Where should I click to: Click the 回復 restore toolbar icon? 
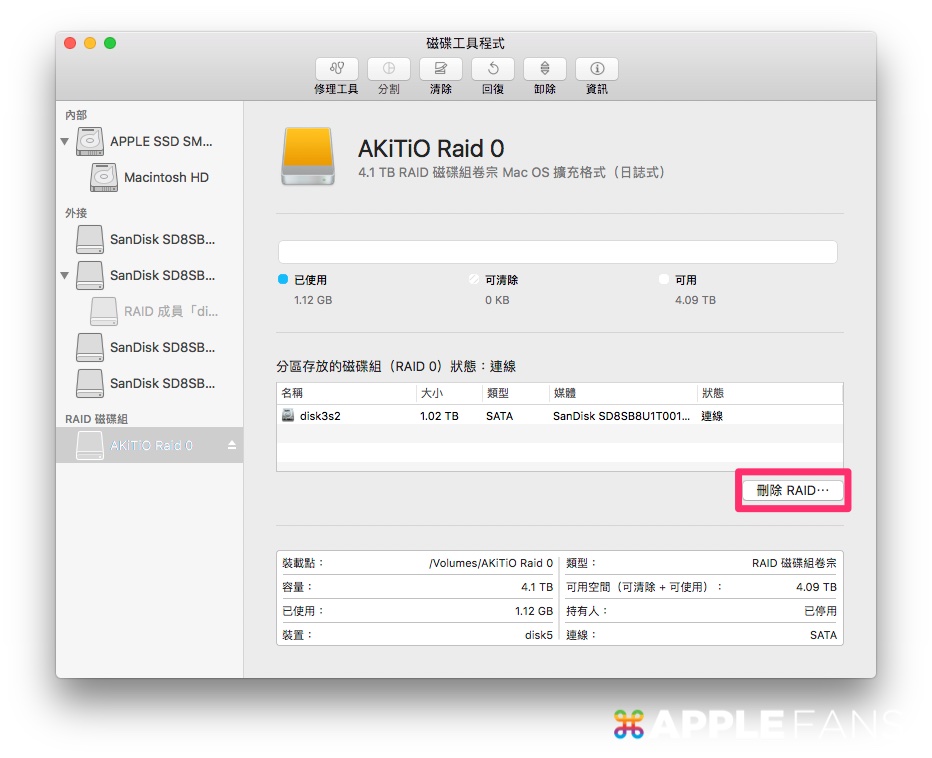(493, 69)
